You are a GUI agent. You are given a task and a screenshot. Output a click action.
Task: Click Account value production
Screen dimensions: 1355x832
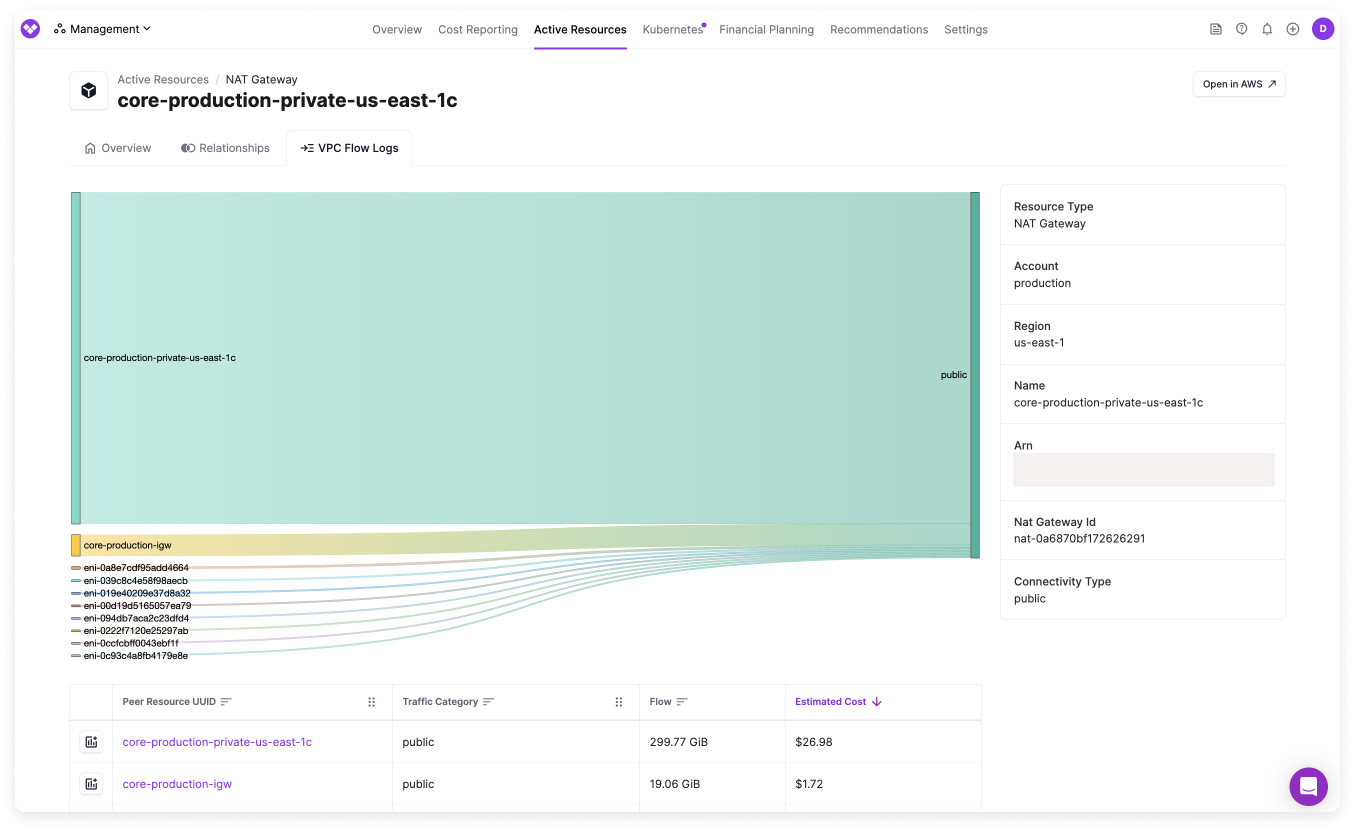click(1042, 283)
